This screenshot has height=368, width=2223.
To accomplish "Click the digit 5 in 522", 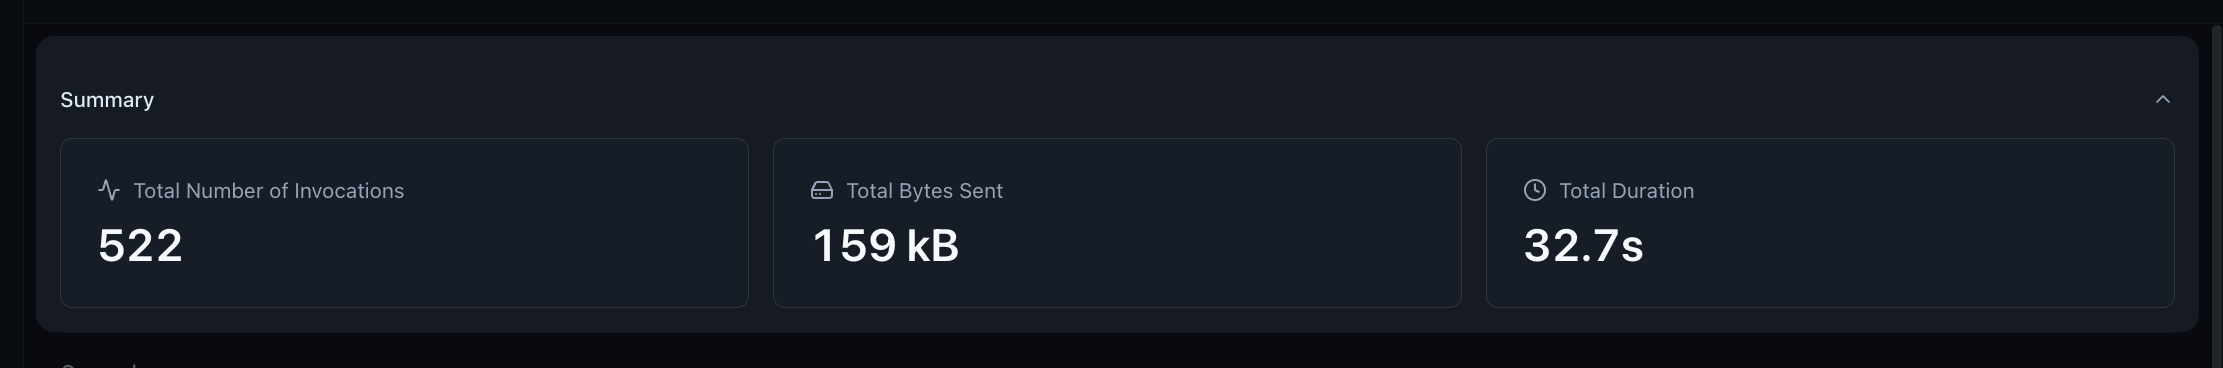I will tap(112, 246).
